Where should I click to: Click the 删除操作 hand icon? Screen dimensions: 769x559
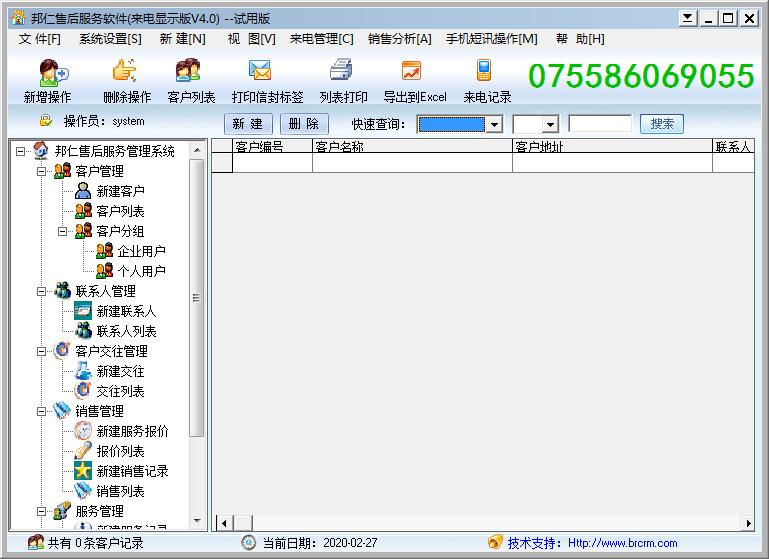[125, 70]
